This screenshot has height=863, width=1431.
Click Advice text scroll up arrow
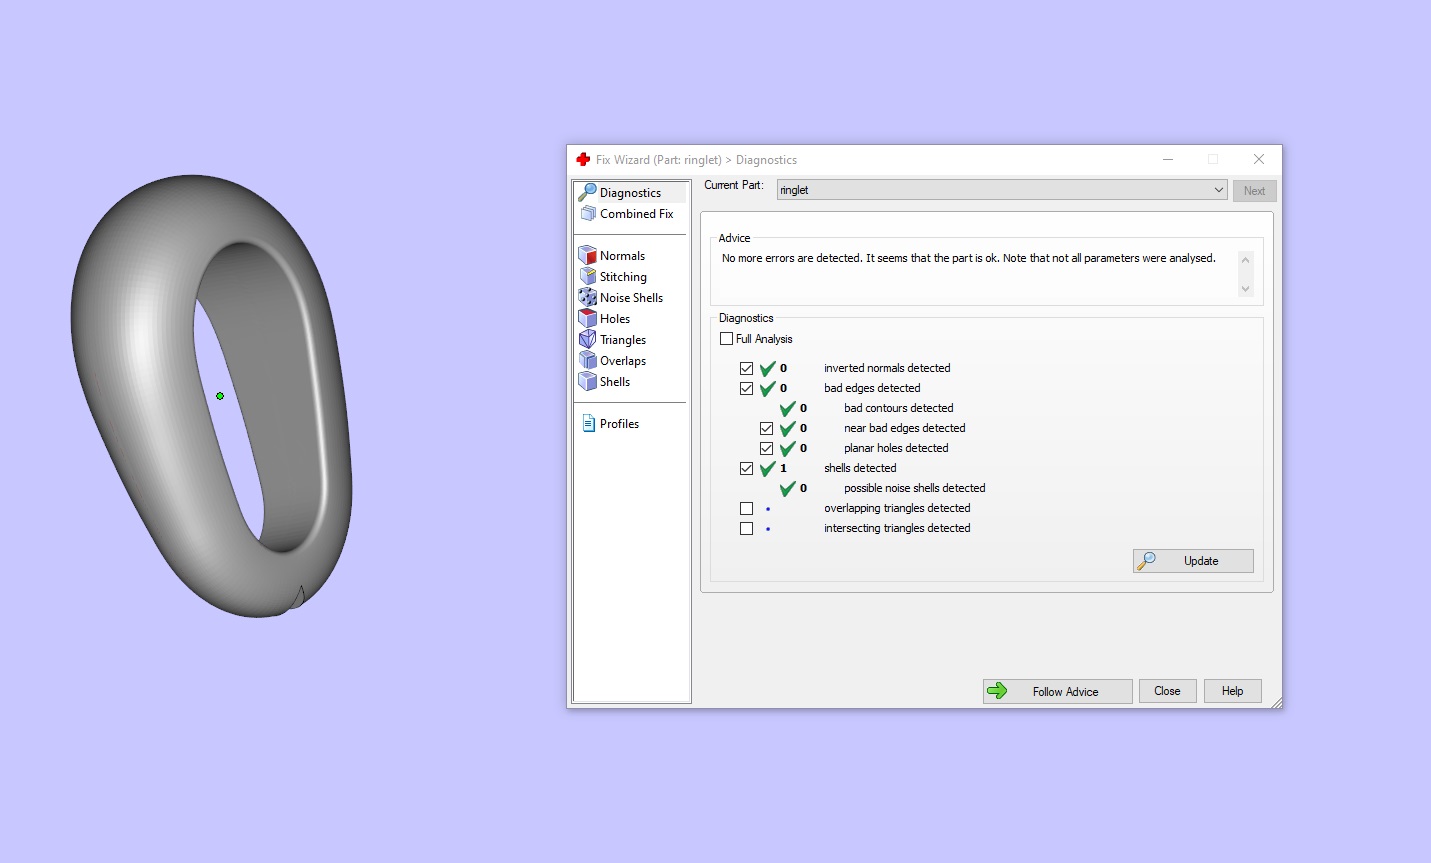pyautogui.click(x=1245, y=260)
